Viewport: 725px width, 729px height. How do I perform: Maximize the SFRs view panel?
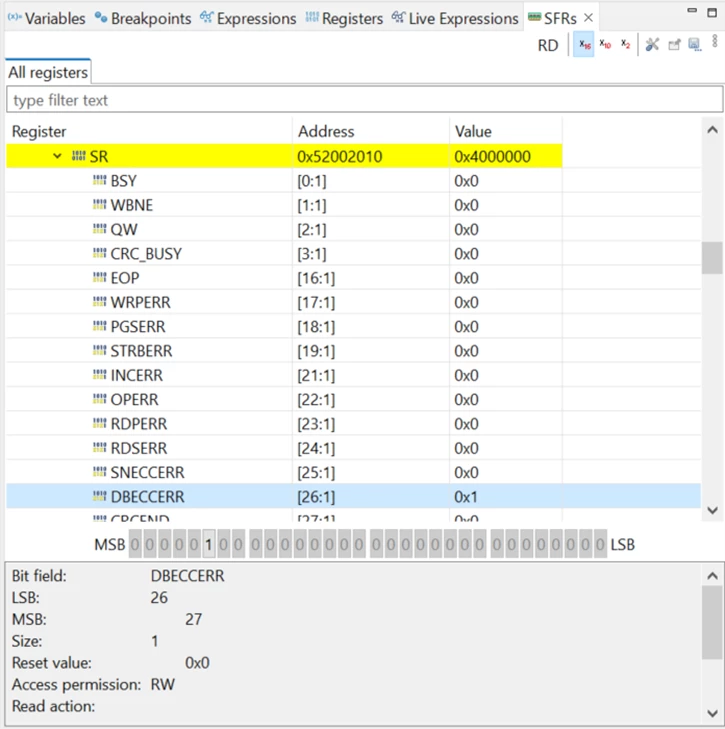pyautogui.click(x=712, y=13)
